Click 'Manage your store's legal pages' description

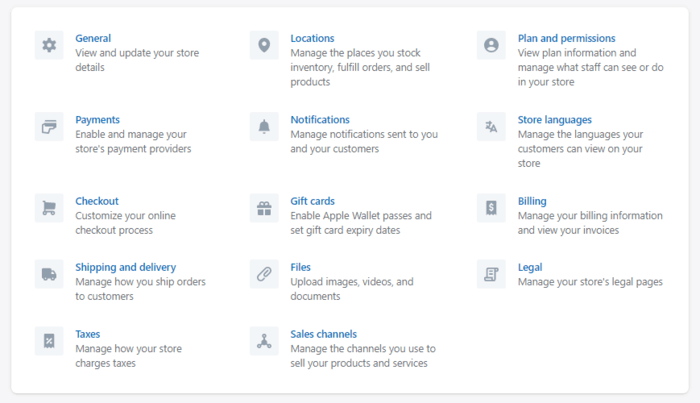pyautogui.click(x=590, y=282)
